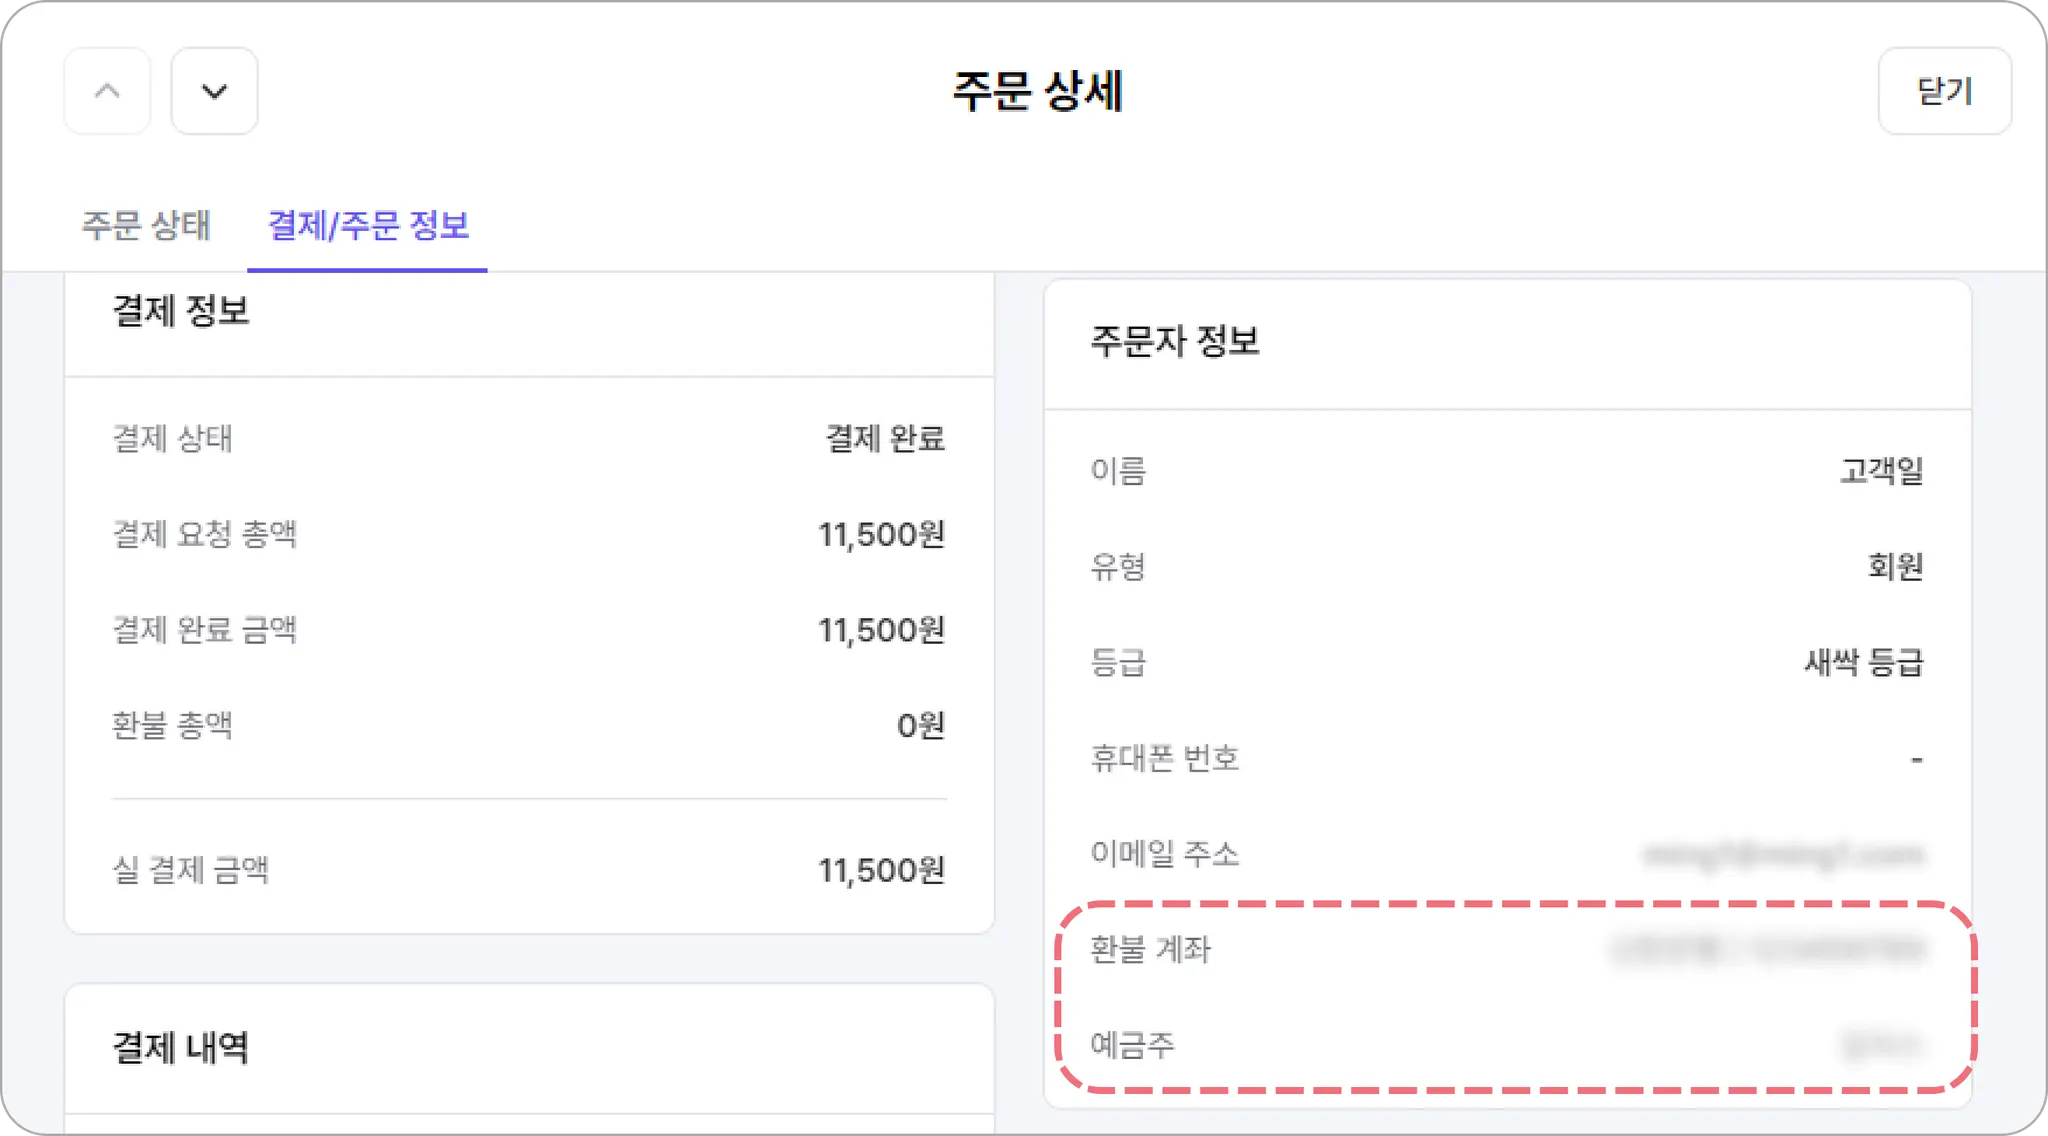Click the 결제 내역 section header
Viewport: 2048px width, 1136px height.
coord(181,1048)
